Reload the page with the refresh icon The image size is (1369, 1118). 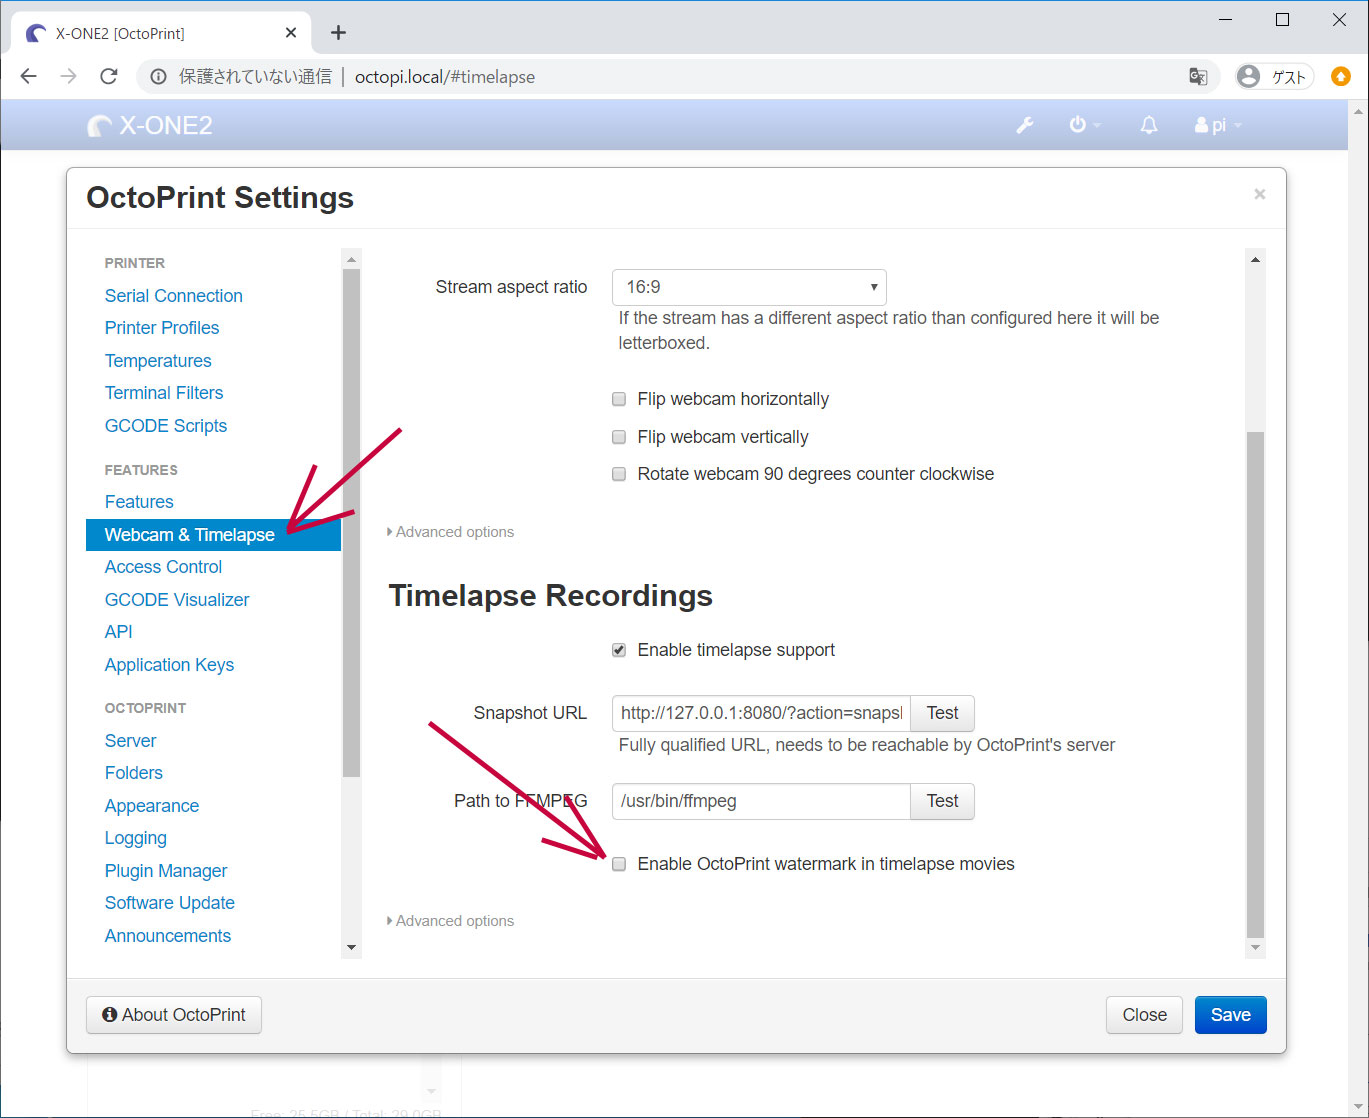(x=109, y=77)
